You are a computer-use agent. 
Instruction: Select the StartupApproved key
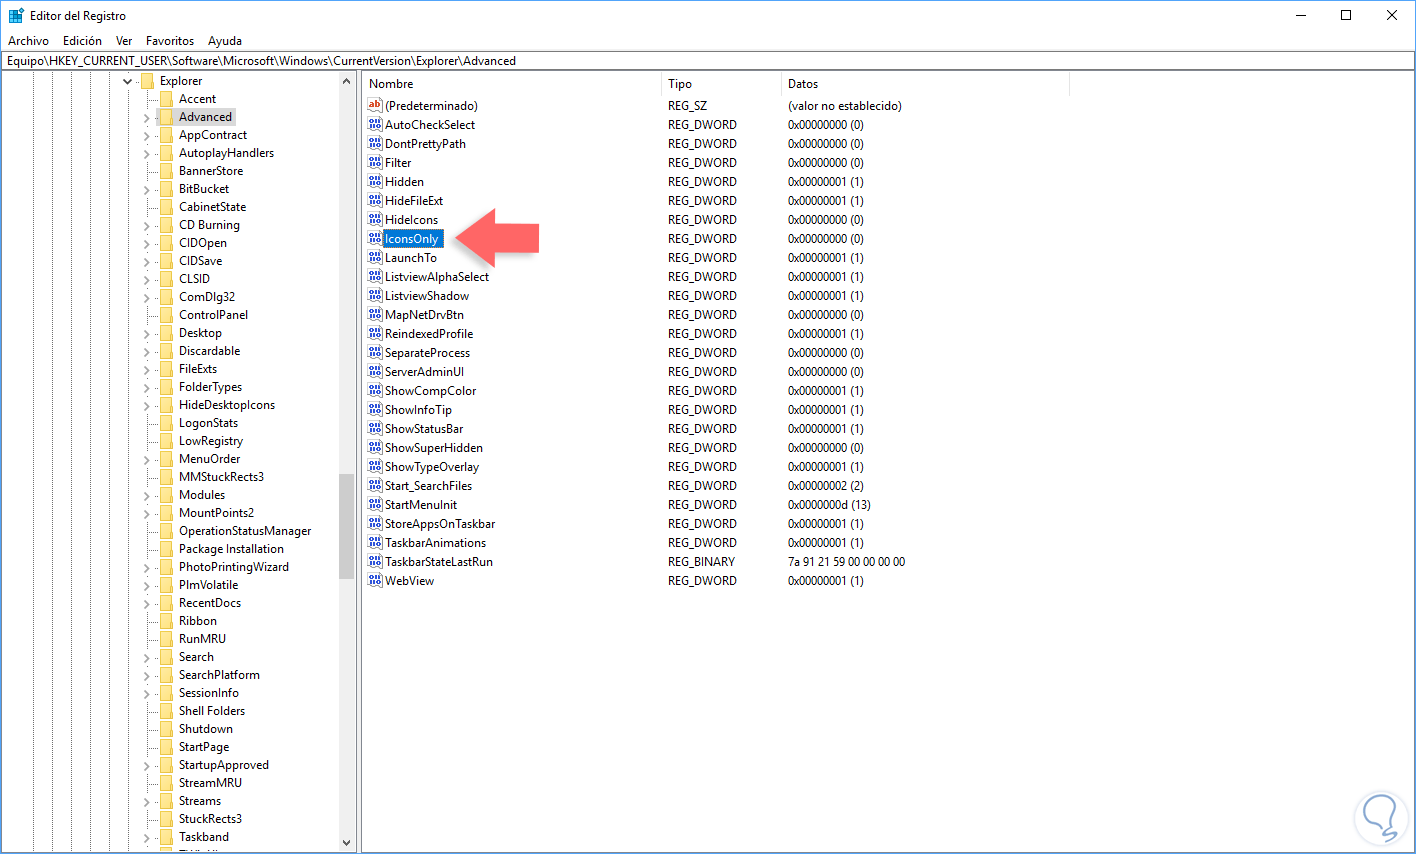point(224,765)
